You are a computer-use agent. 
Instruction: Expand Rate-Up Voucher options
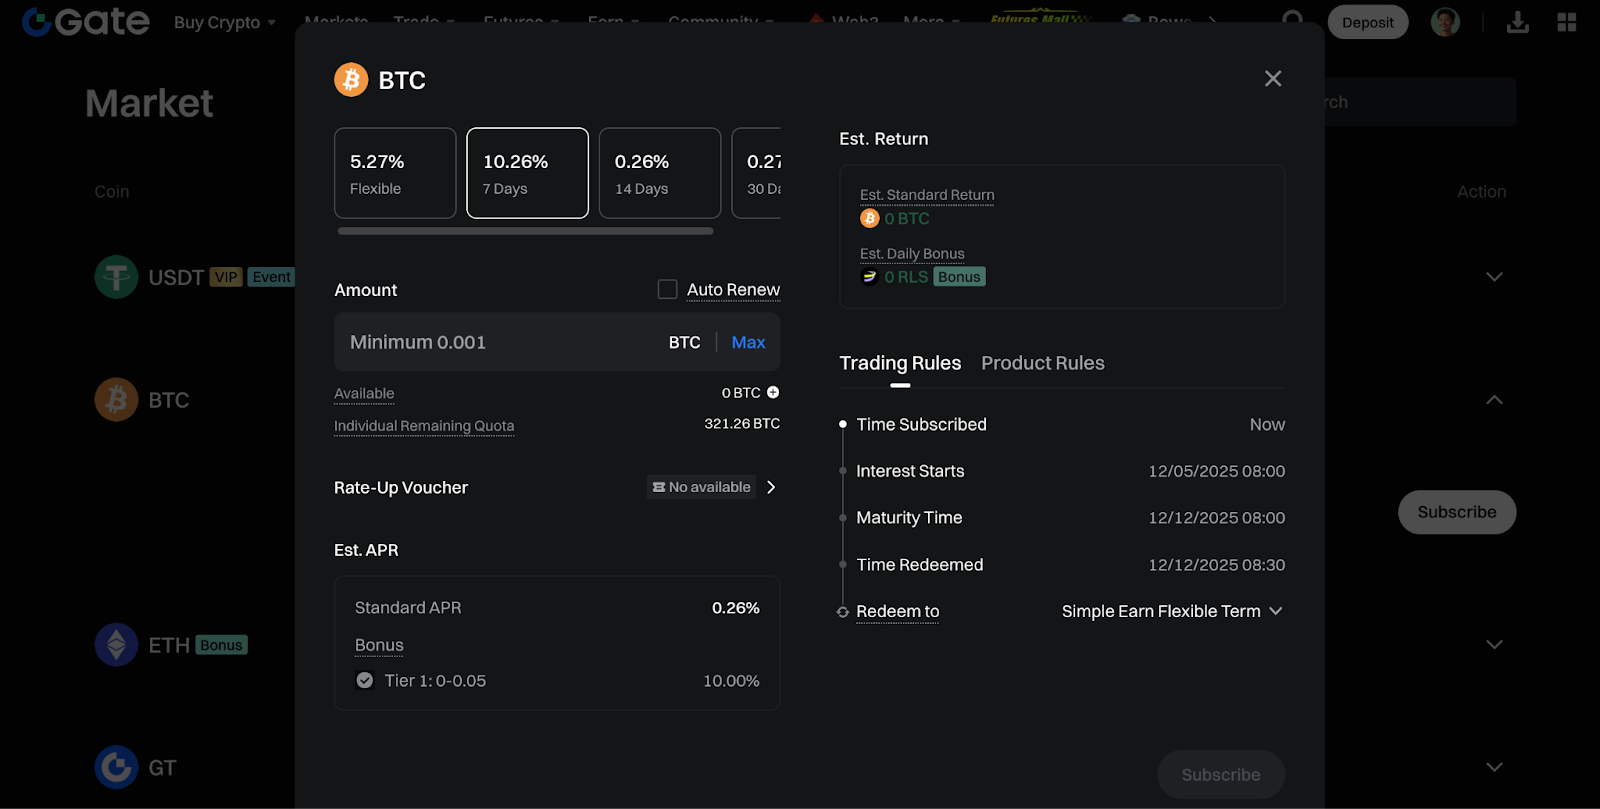[x=771, y=487]
